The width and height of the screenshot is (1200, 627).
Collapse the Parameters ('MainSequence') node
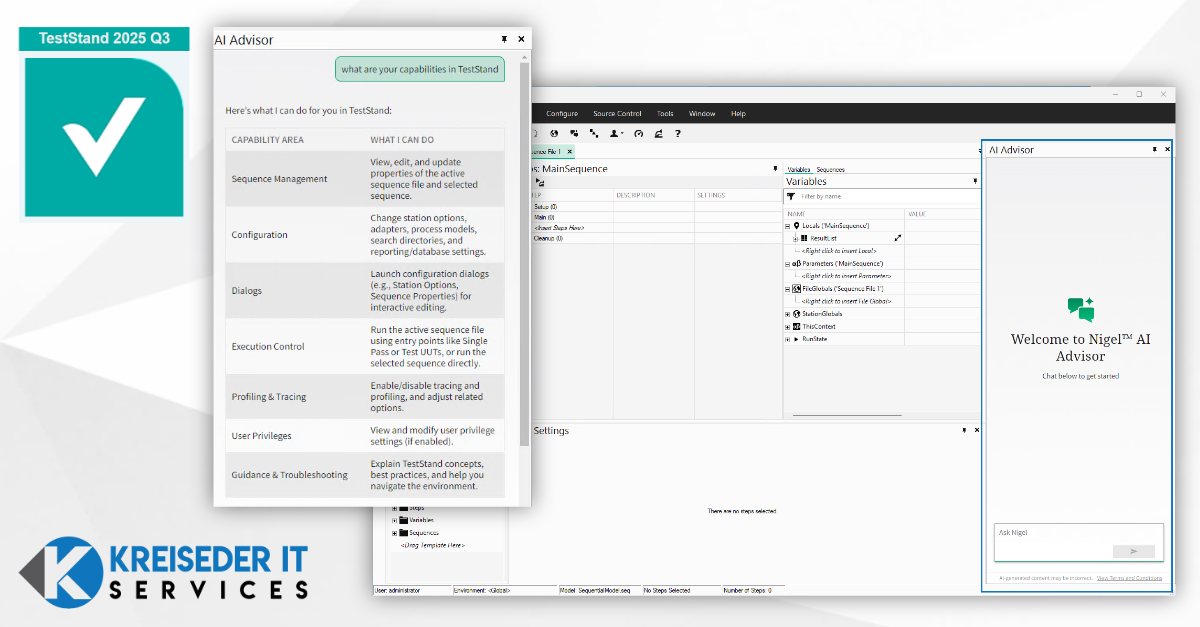pos(787,264)
